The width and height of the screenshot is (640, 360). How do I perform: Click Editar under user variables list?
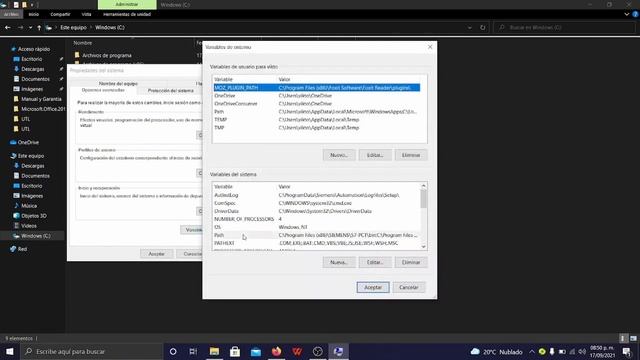[375, 155]
